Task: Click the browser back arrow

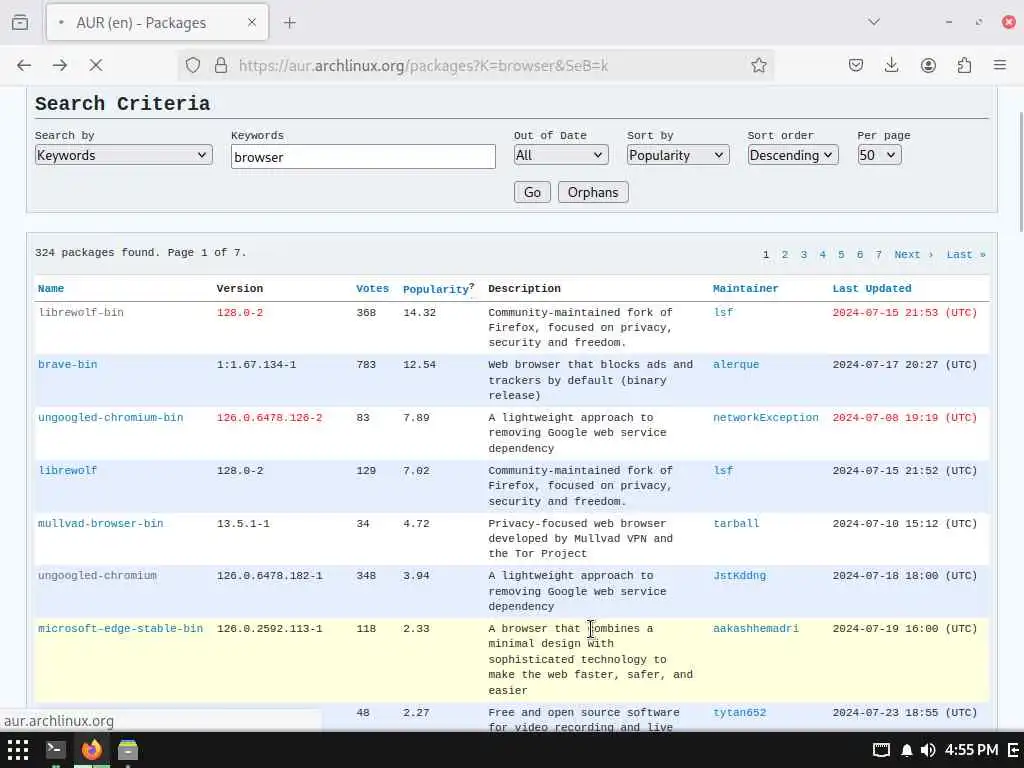Action: (x=24, y=65)
